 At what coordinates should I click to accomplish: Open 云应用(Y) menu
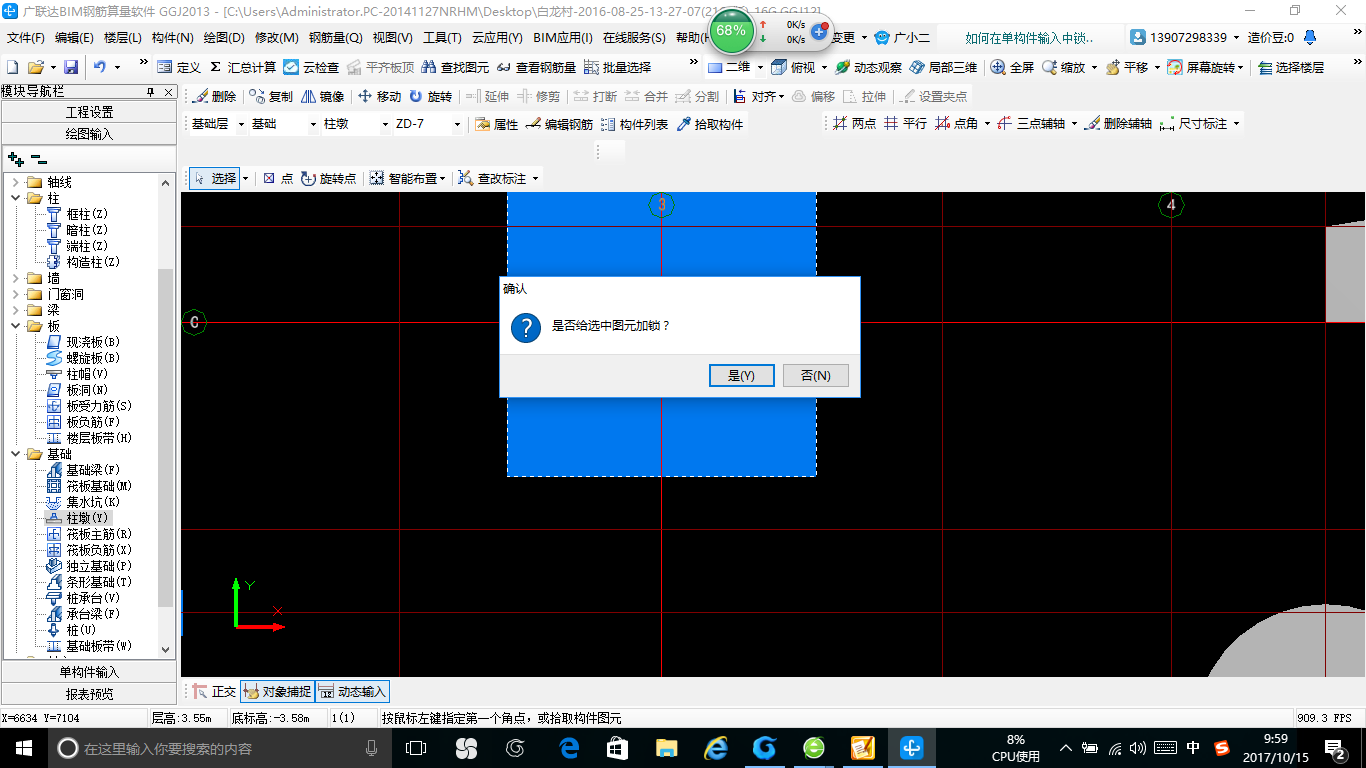point(497,38)
